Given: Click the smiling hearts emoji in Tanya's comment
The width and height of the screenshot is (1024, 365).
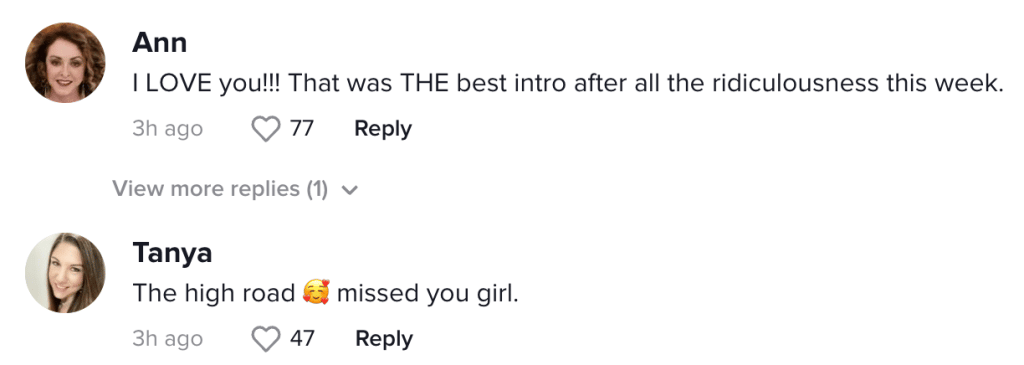Looking at the screenshot, I should [x=317, y=293].
